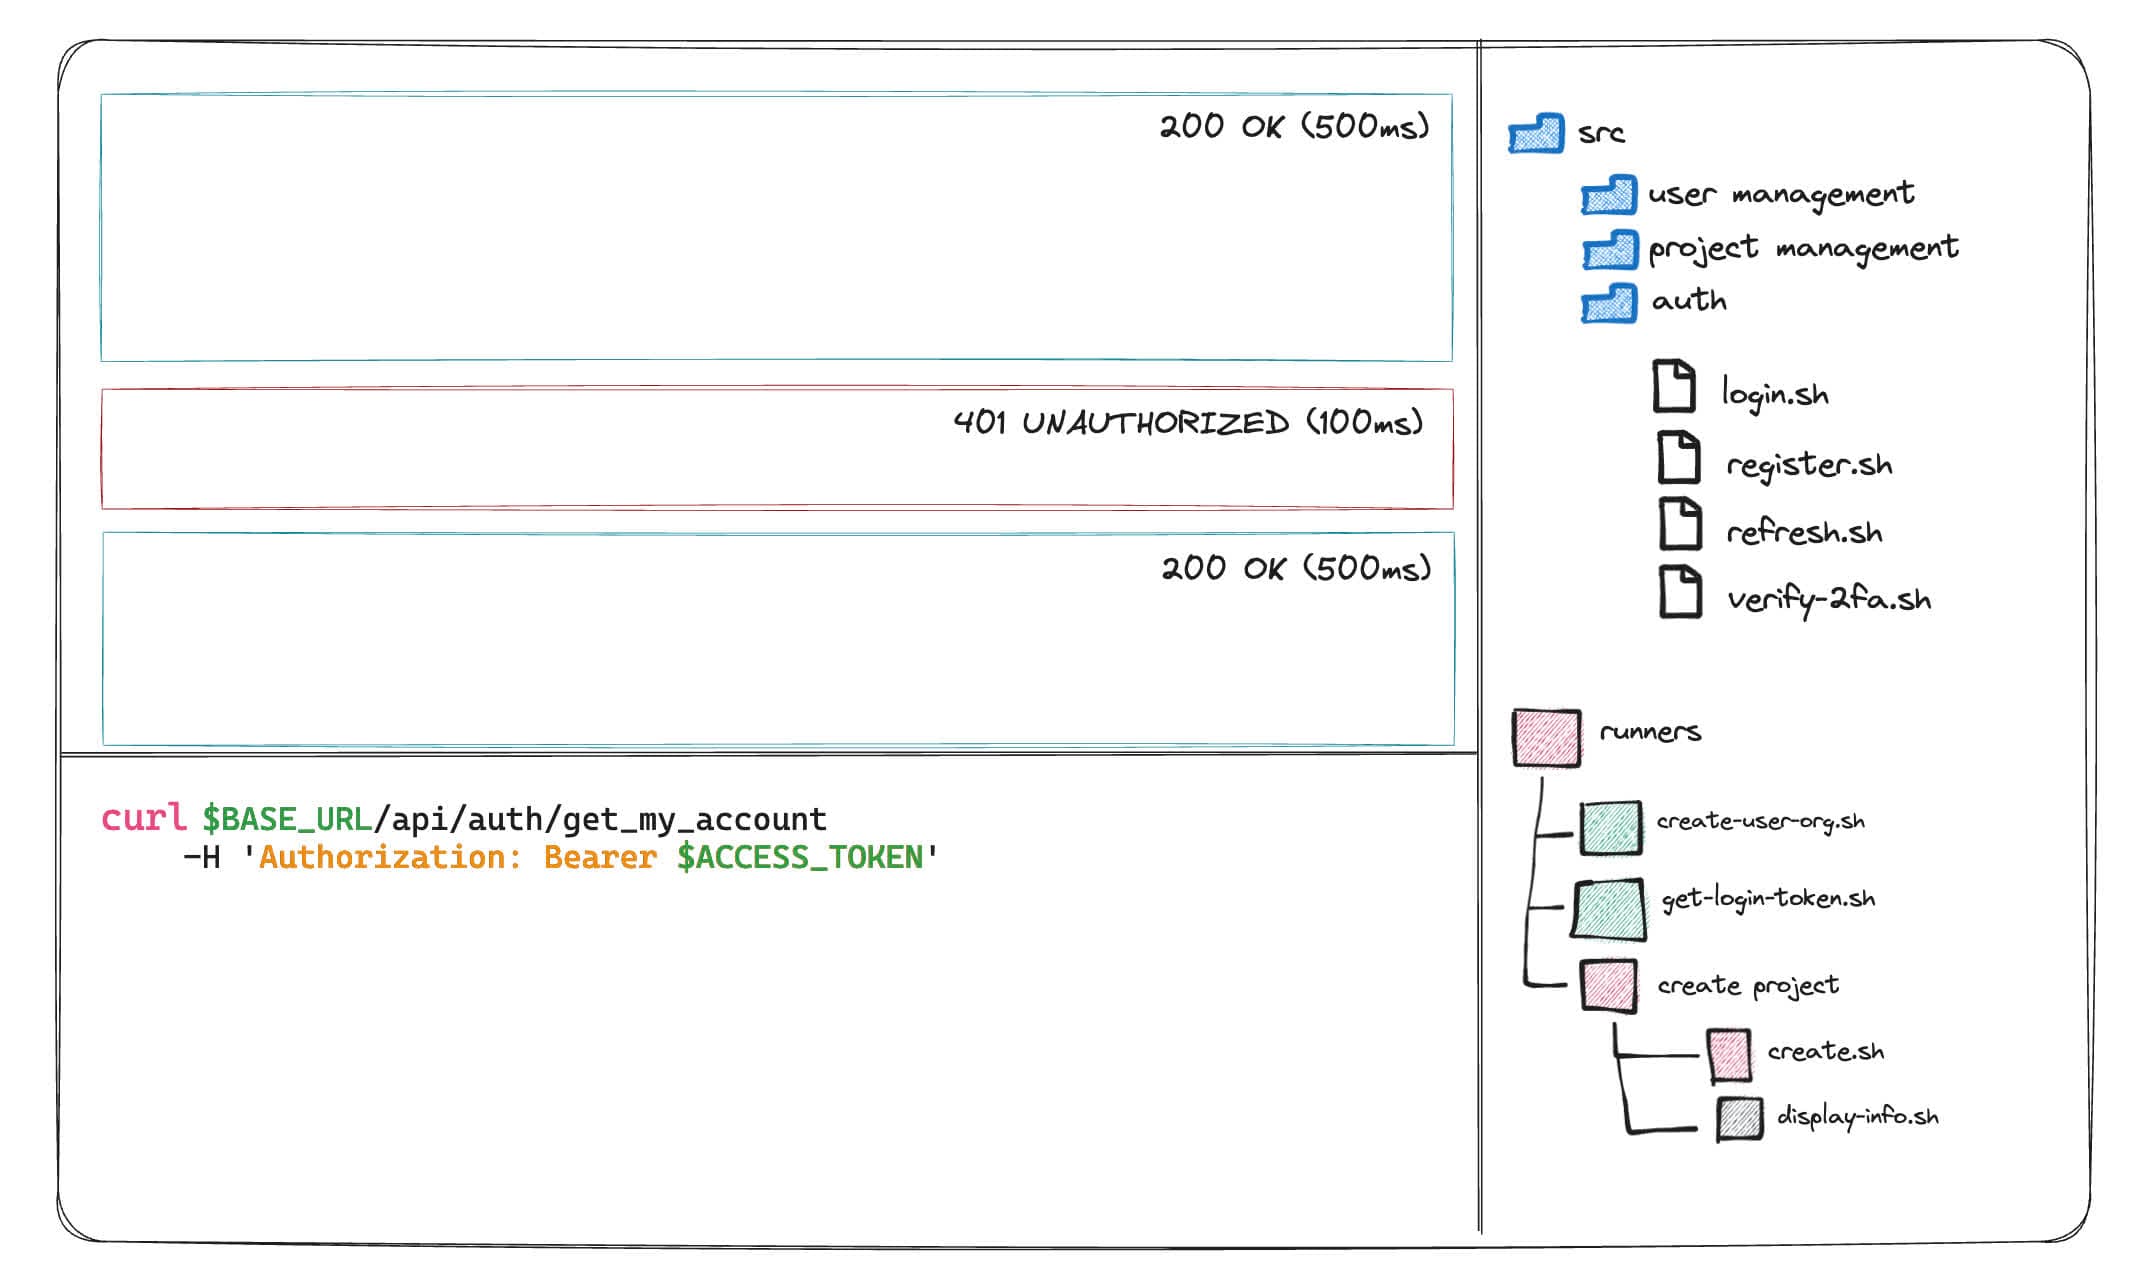Click the blue src folder icon

click(x=1536, y=133)
